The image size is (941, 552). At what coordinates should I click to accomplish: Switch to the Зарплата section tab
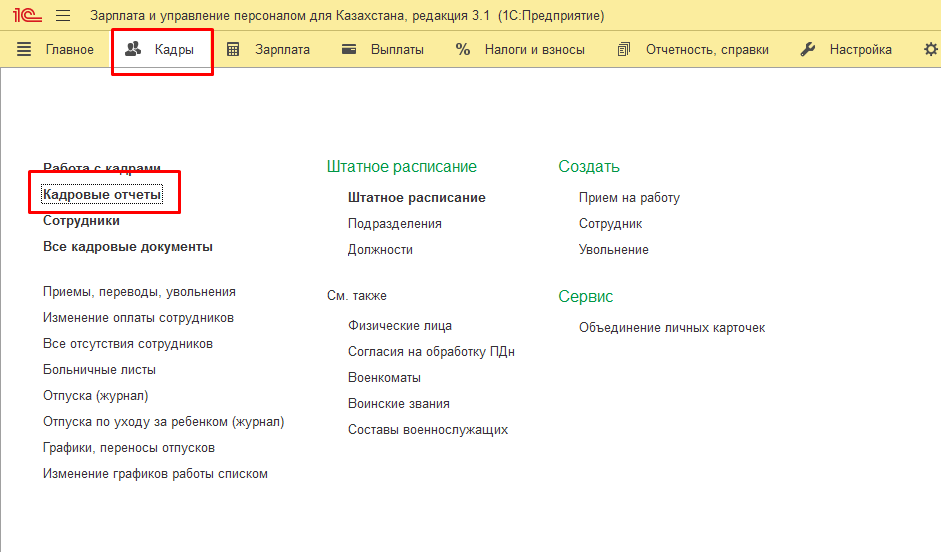pyautogui.click(x=282, y=49)
